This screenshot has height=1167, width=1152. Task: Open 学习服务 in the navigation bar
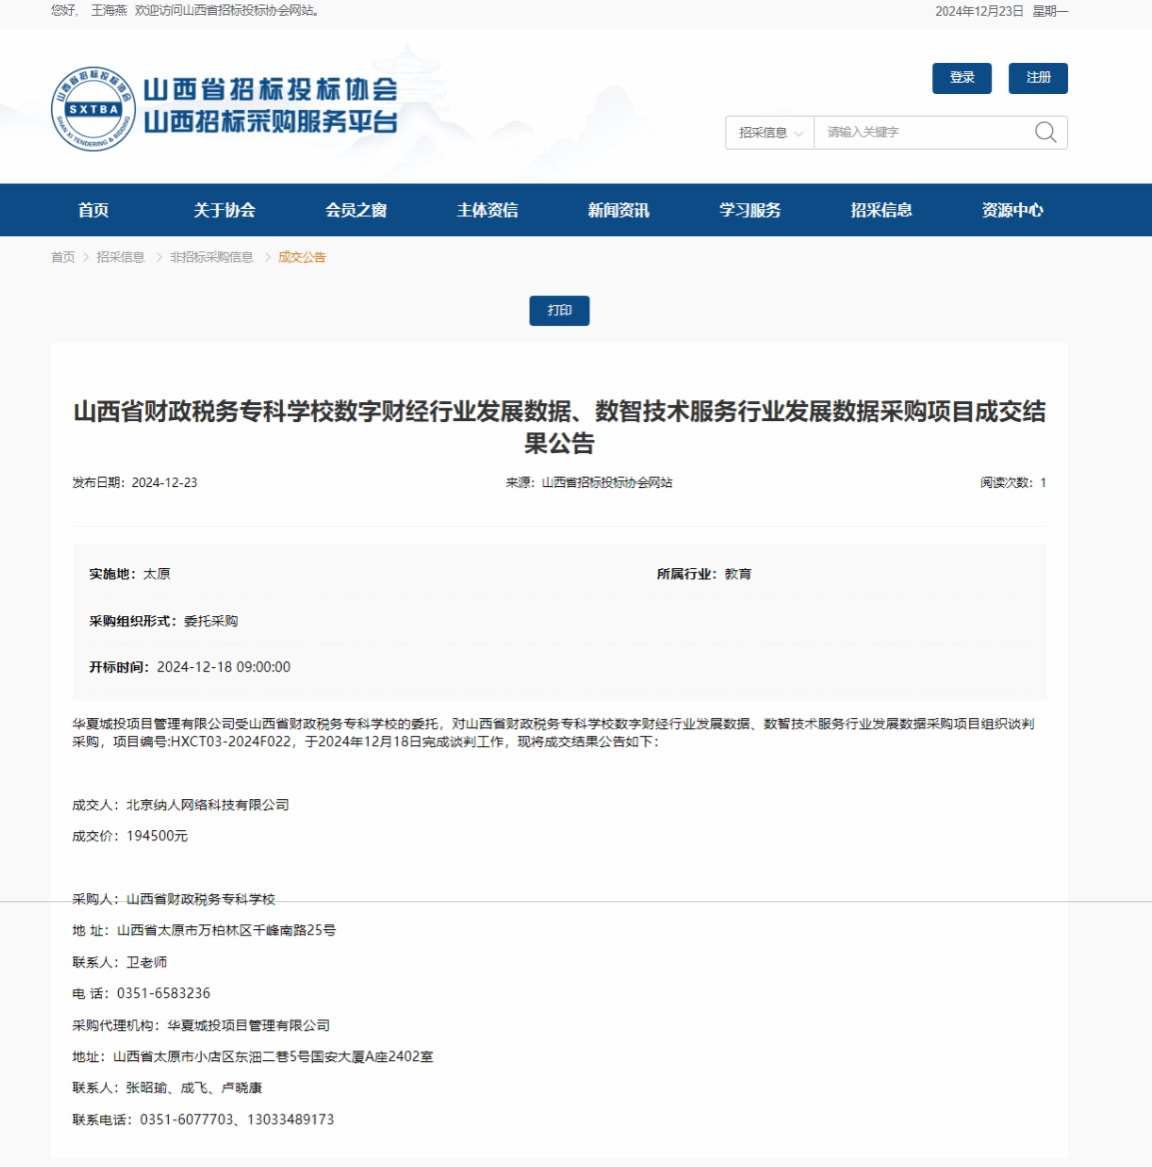coord(750,210)
